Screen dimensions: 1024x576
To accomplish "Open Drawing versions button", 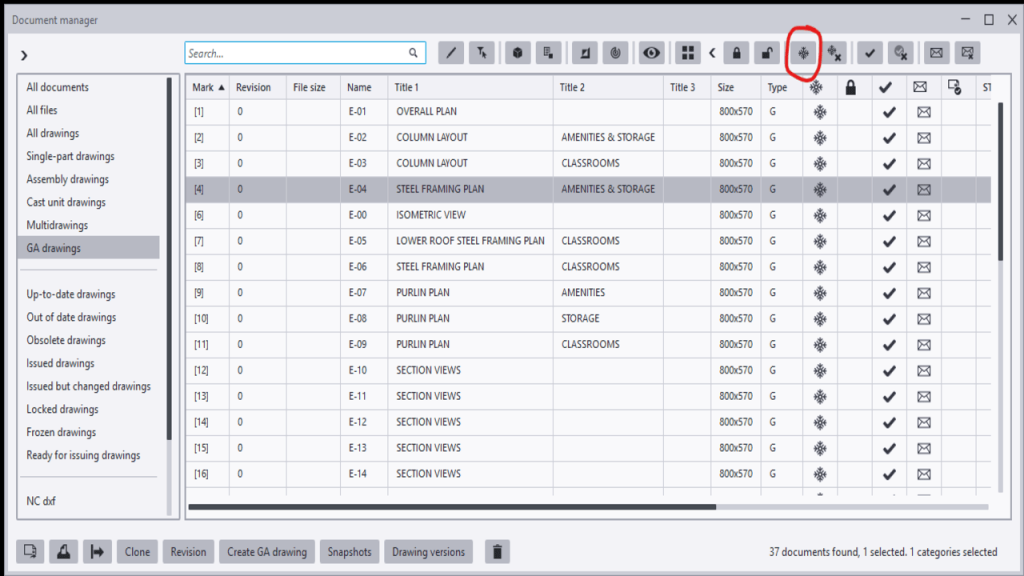I will (428, 552).
